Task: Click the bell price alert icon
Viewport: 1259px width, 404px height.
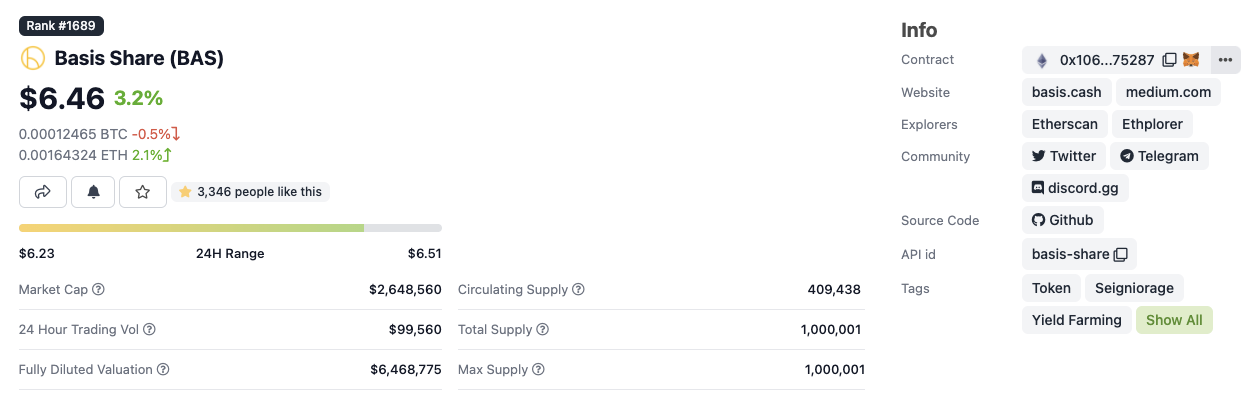Action: (93, 192)
